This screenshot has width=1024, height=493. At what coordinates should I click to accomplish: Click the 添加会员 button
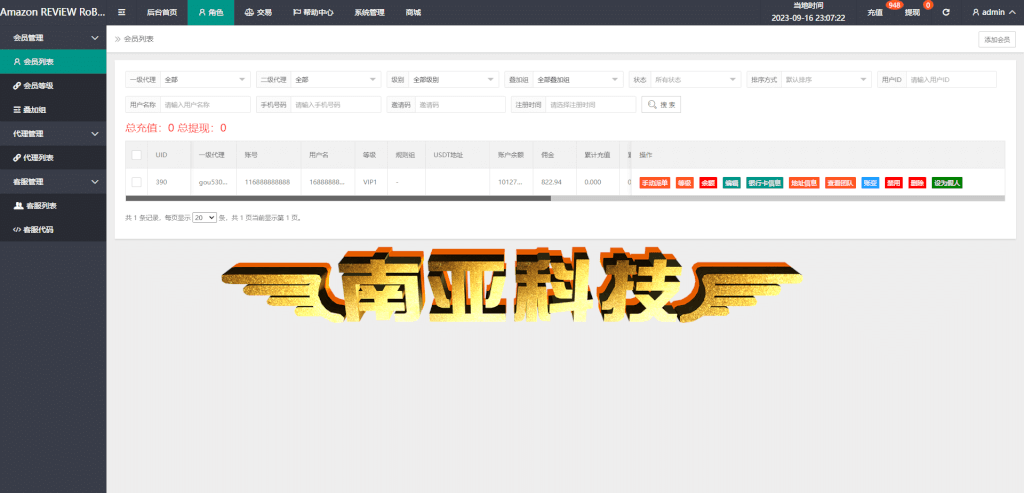click(997, 39)
